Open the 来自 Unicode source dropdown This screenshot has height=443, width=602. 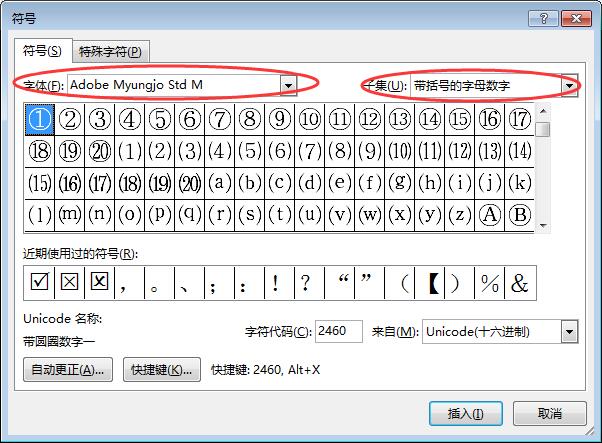570,332
